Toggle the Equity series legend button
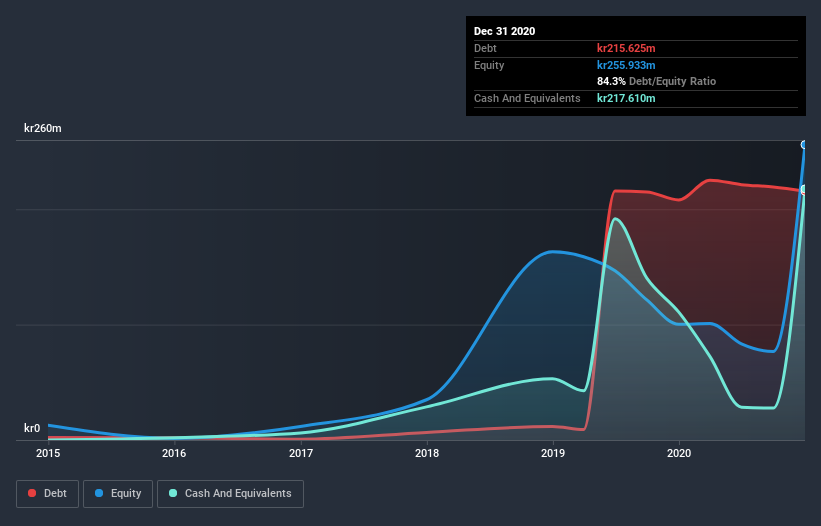Viewport: 821px width, 526px height. 118,494
